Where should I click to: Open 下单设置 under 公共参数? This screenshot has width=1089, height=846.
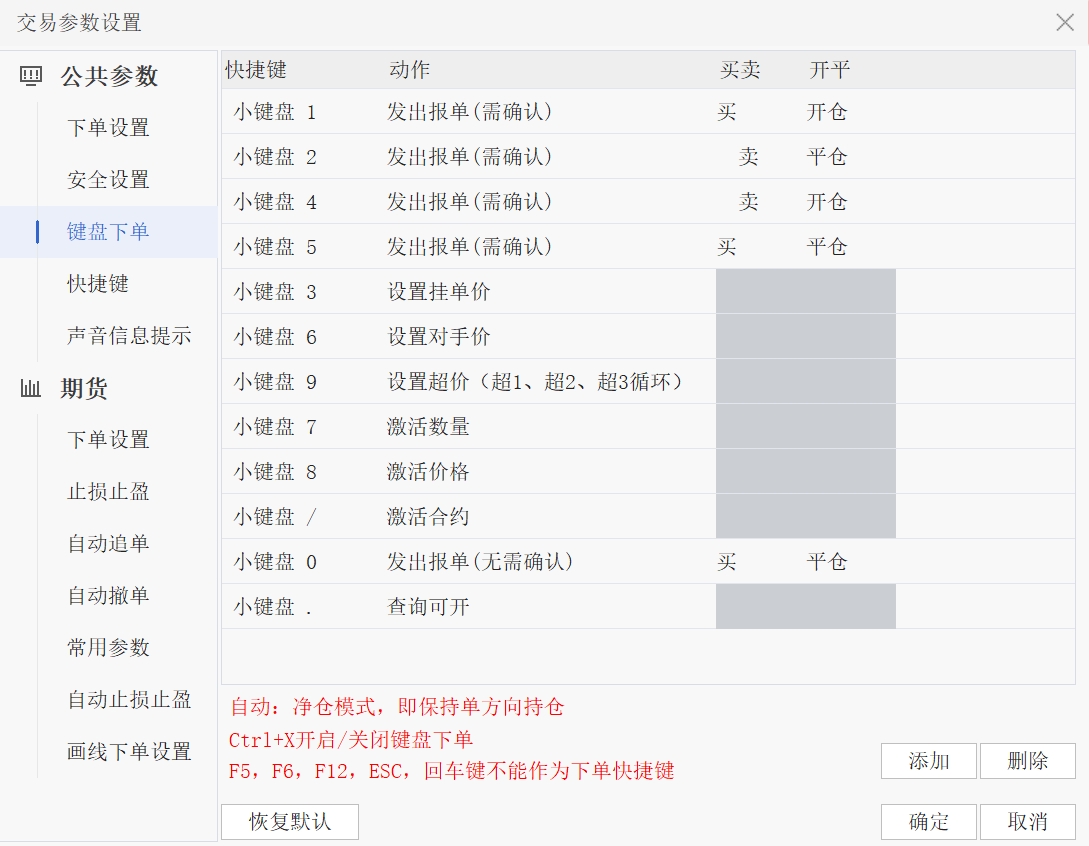108,128
